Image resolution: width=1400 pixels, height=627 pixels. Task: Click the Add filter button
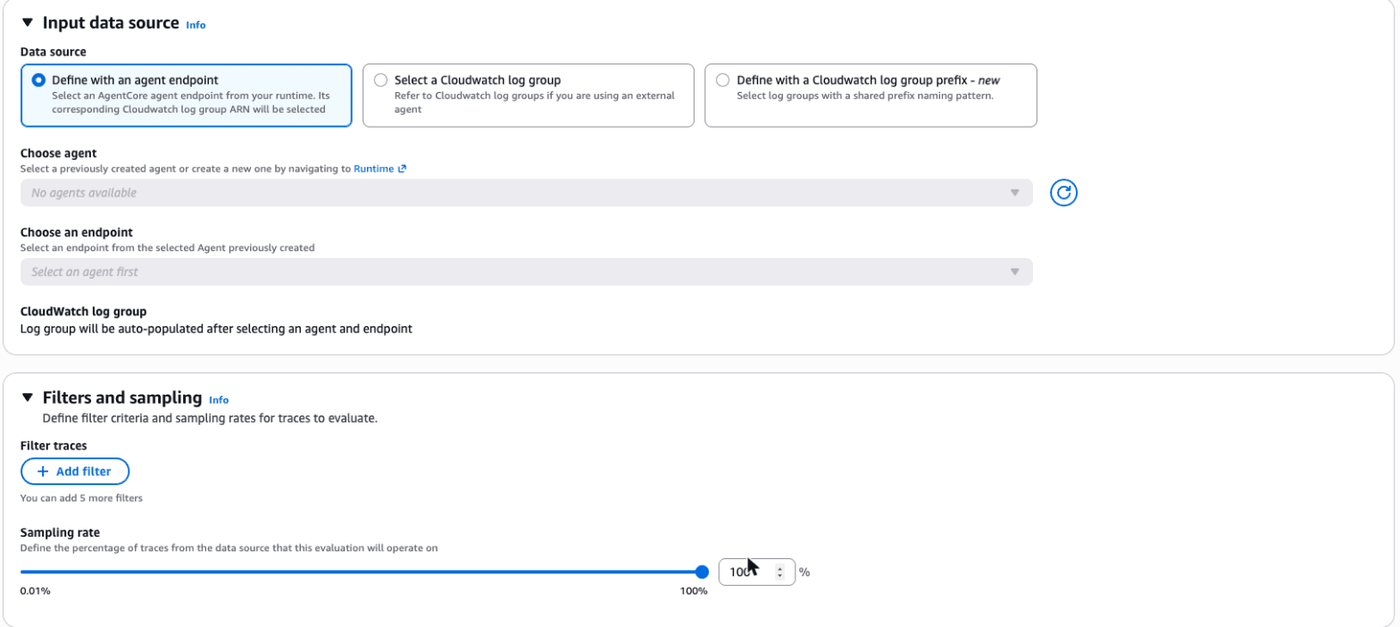(x=75, y=471)
